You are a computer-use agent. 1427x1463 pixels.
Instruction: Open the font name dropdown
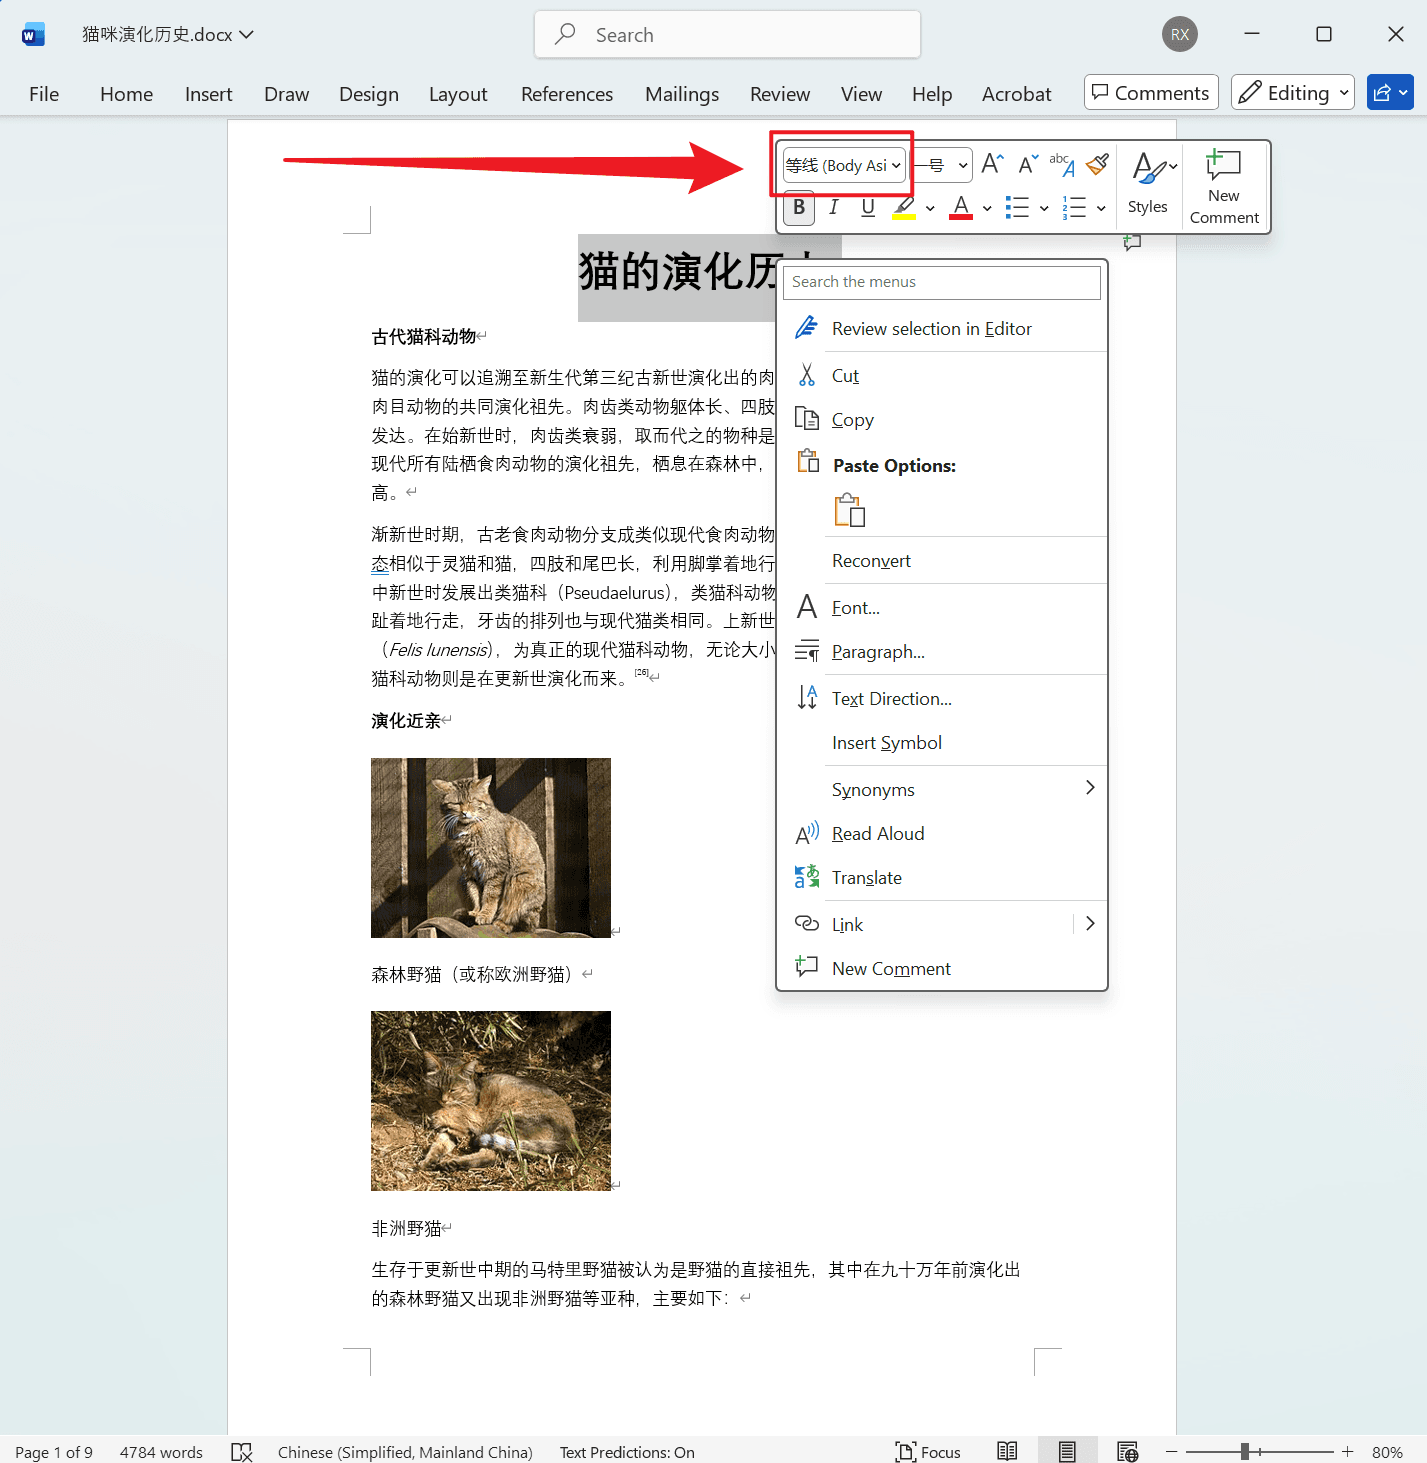coord(897,164)
